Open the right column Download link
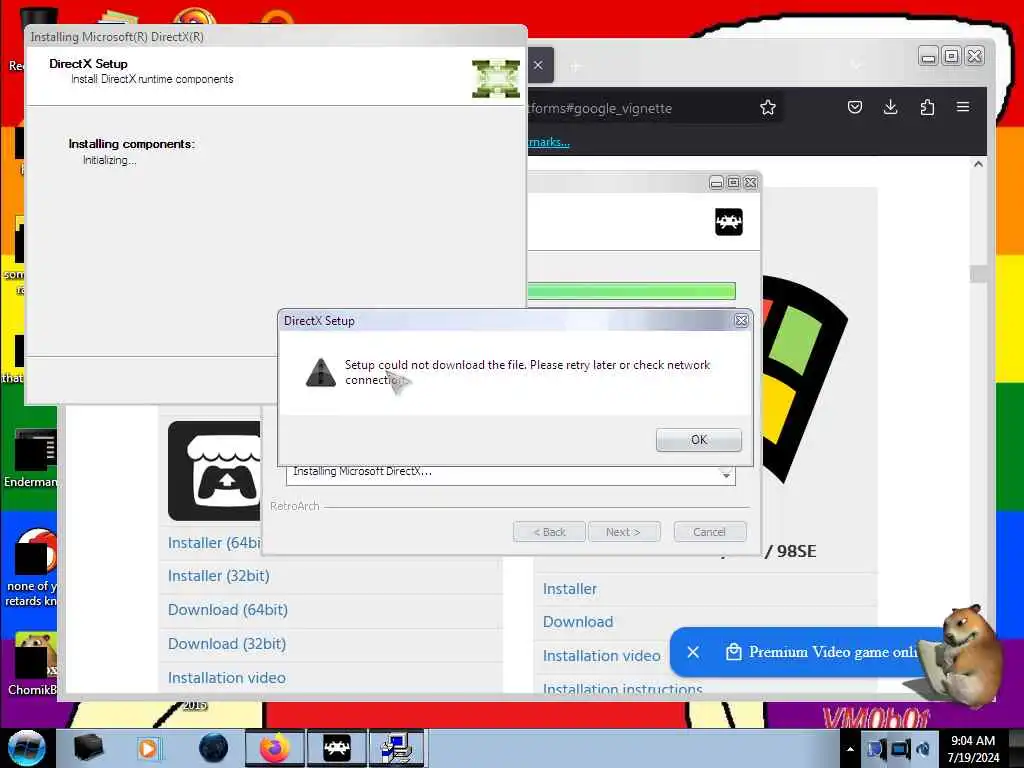This screenshot has height=768, width=1024. (578, 622)
